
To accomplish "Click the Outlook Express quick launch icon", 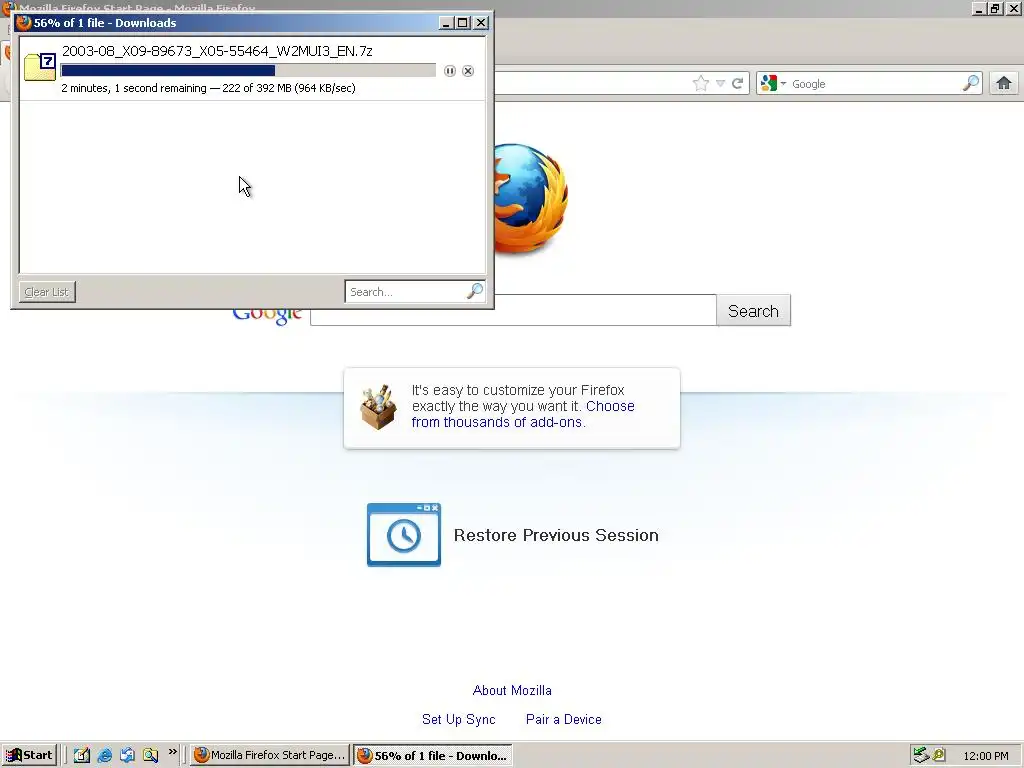I will point(127,756).
